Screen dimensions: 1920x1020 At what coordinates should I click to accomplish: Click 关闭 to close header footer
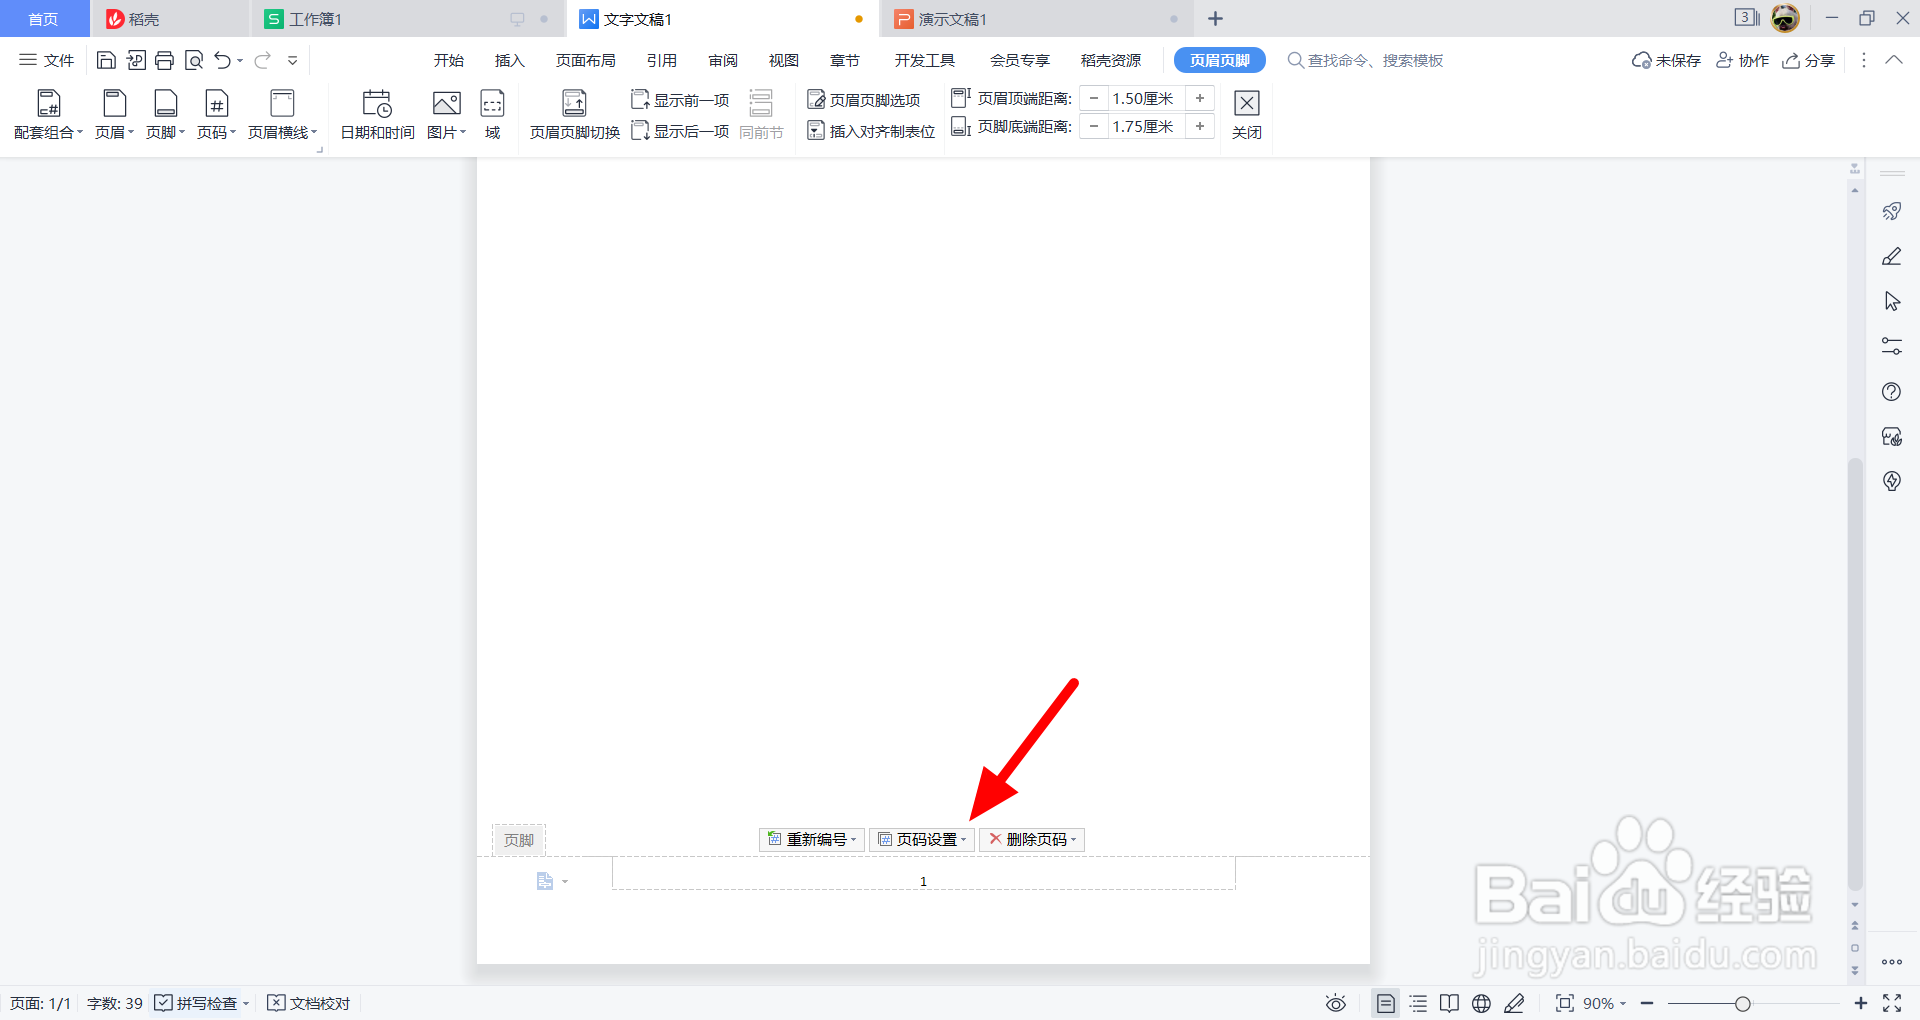1247,115
